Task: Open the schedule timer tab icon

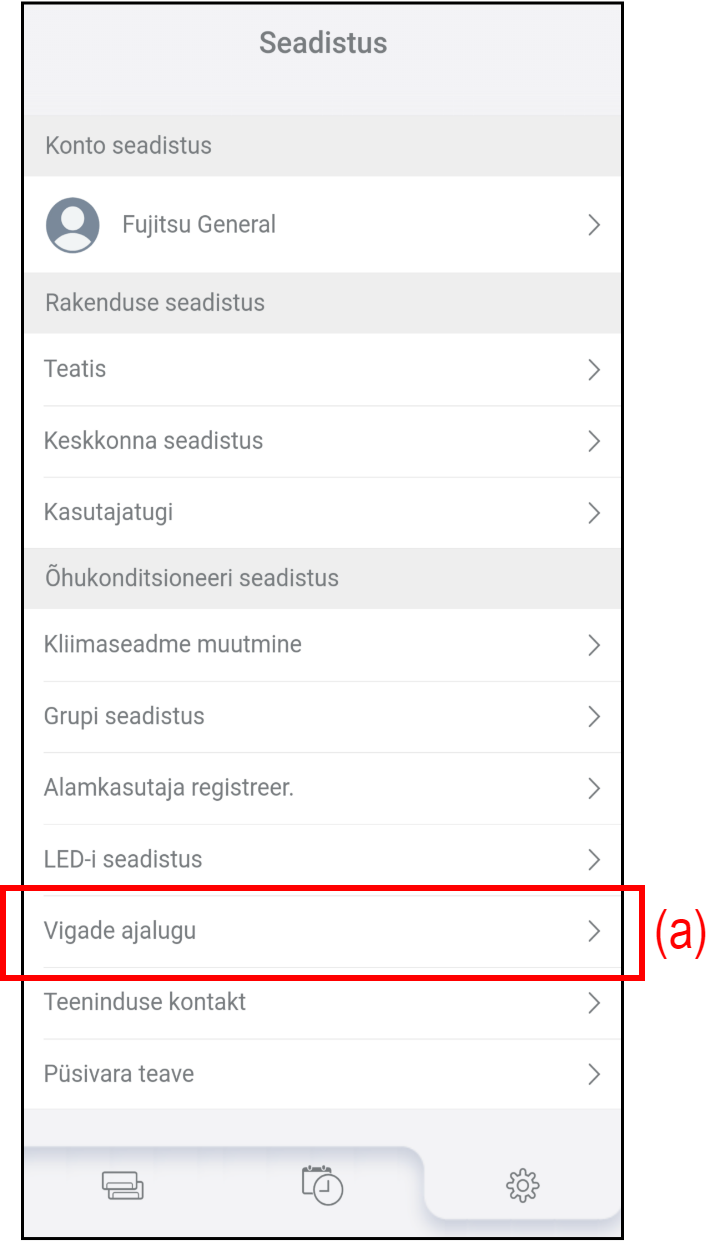Action: coord(322,1185)
